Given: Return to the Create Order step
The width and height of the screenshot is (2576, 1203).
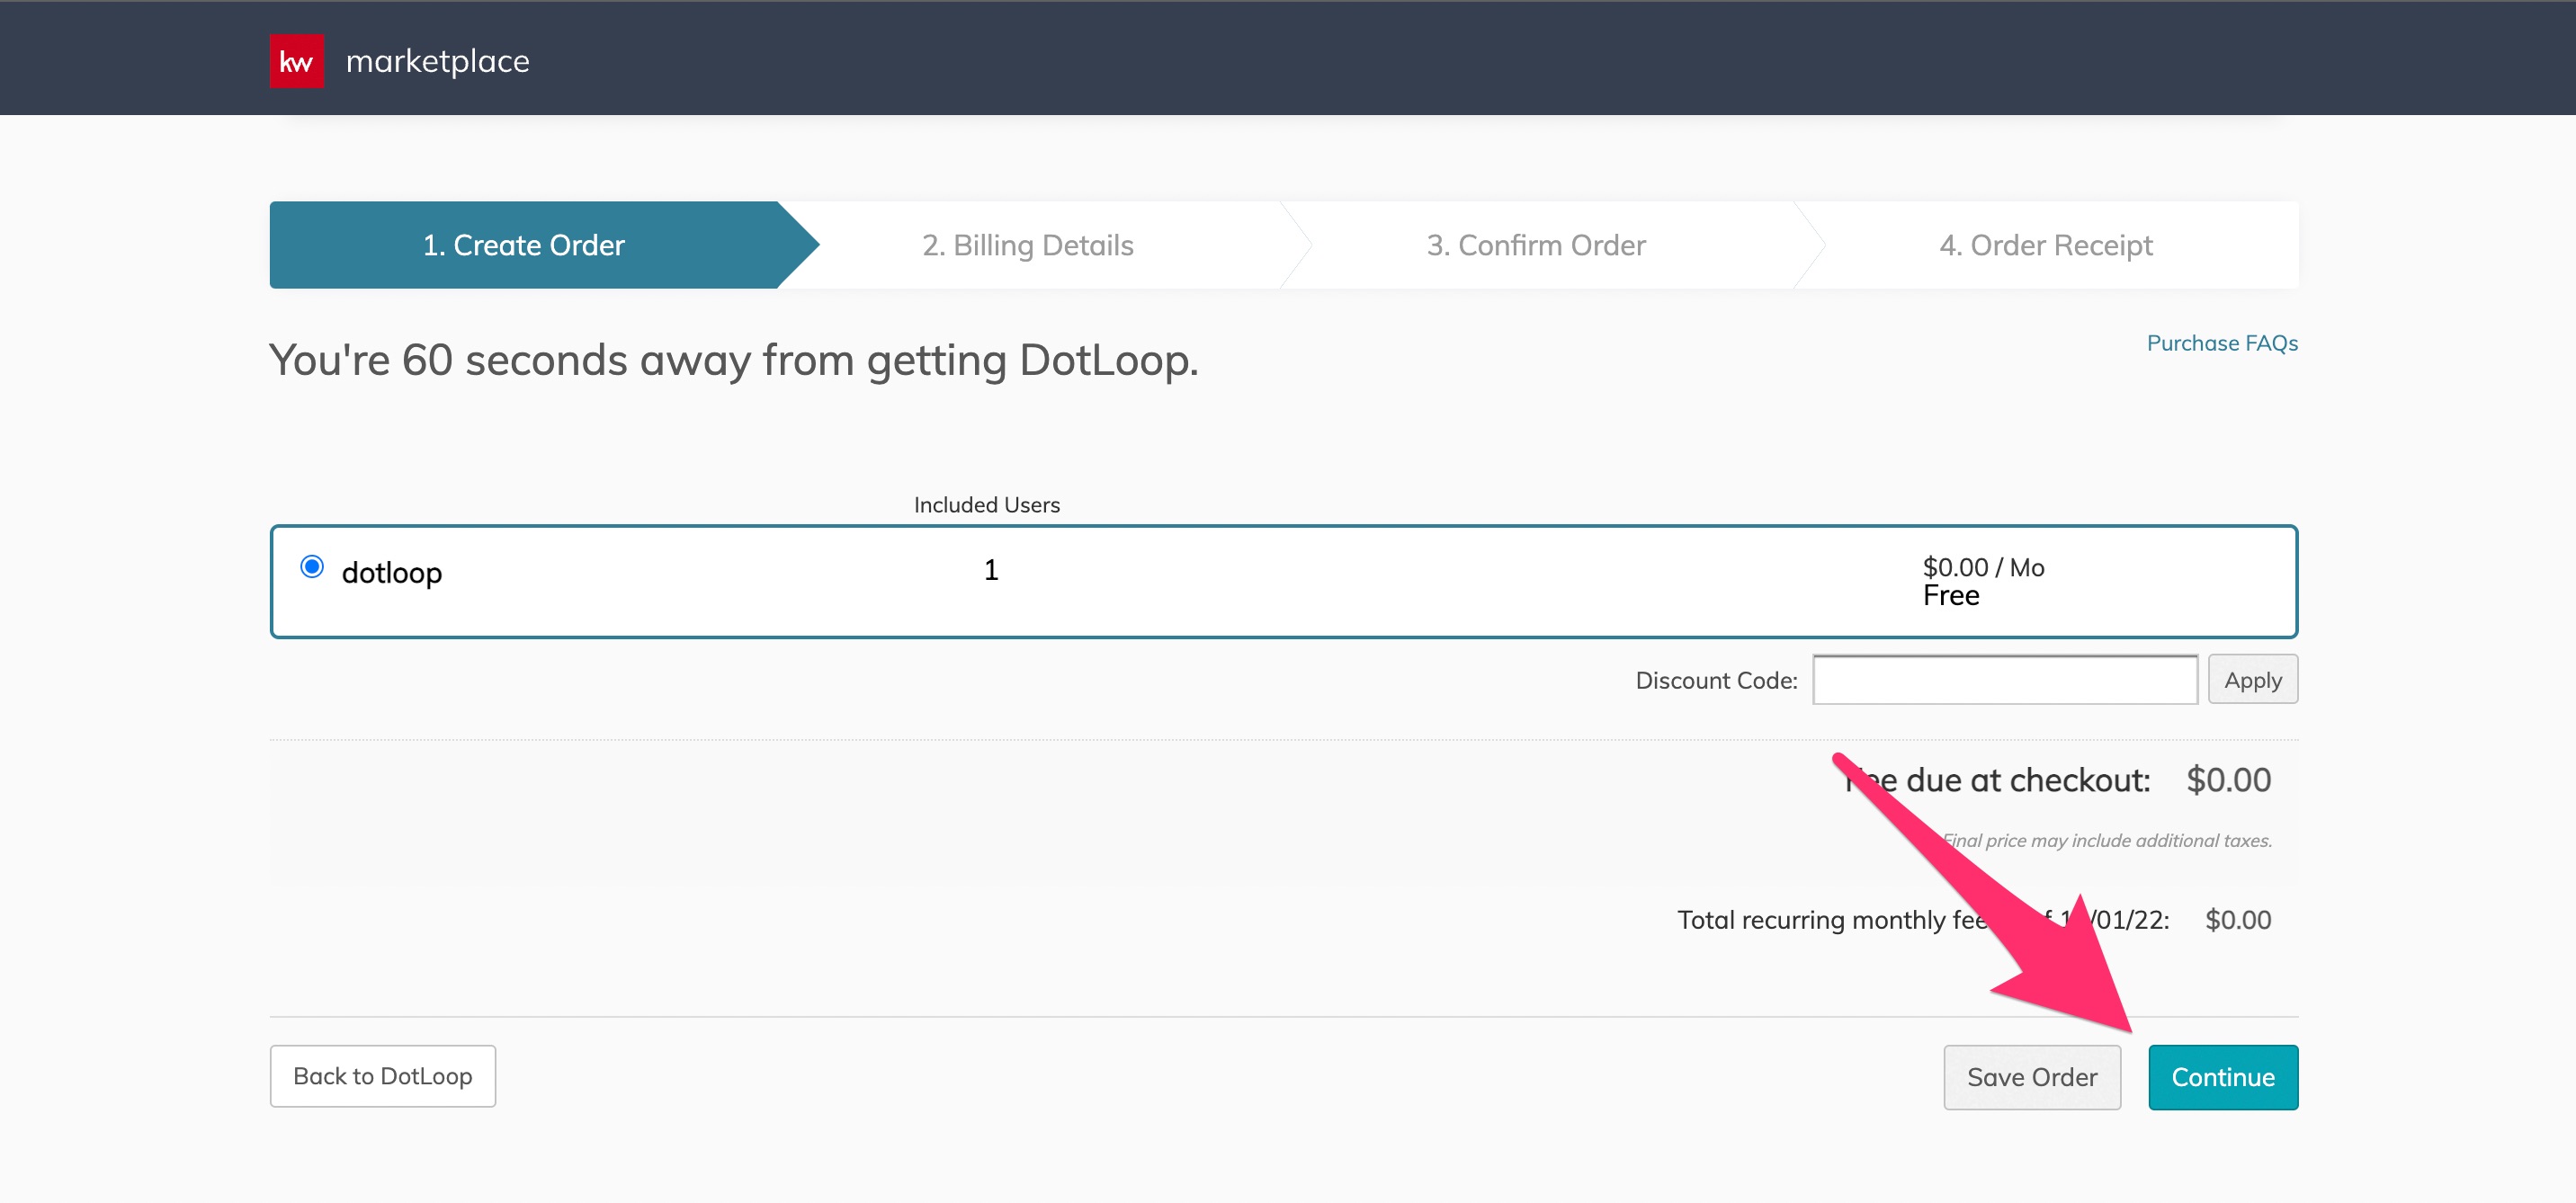Looking at the screenshot, I should click(524, 245).
